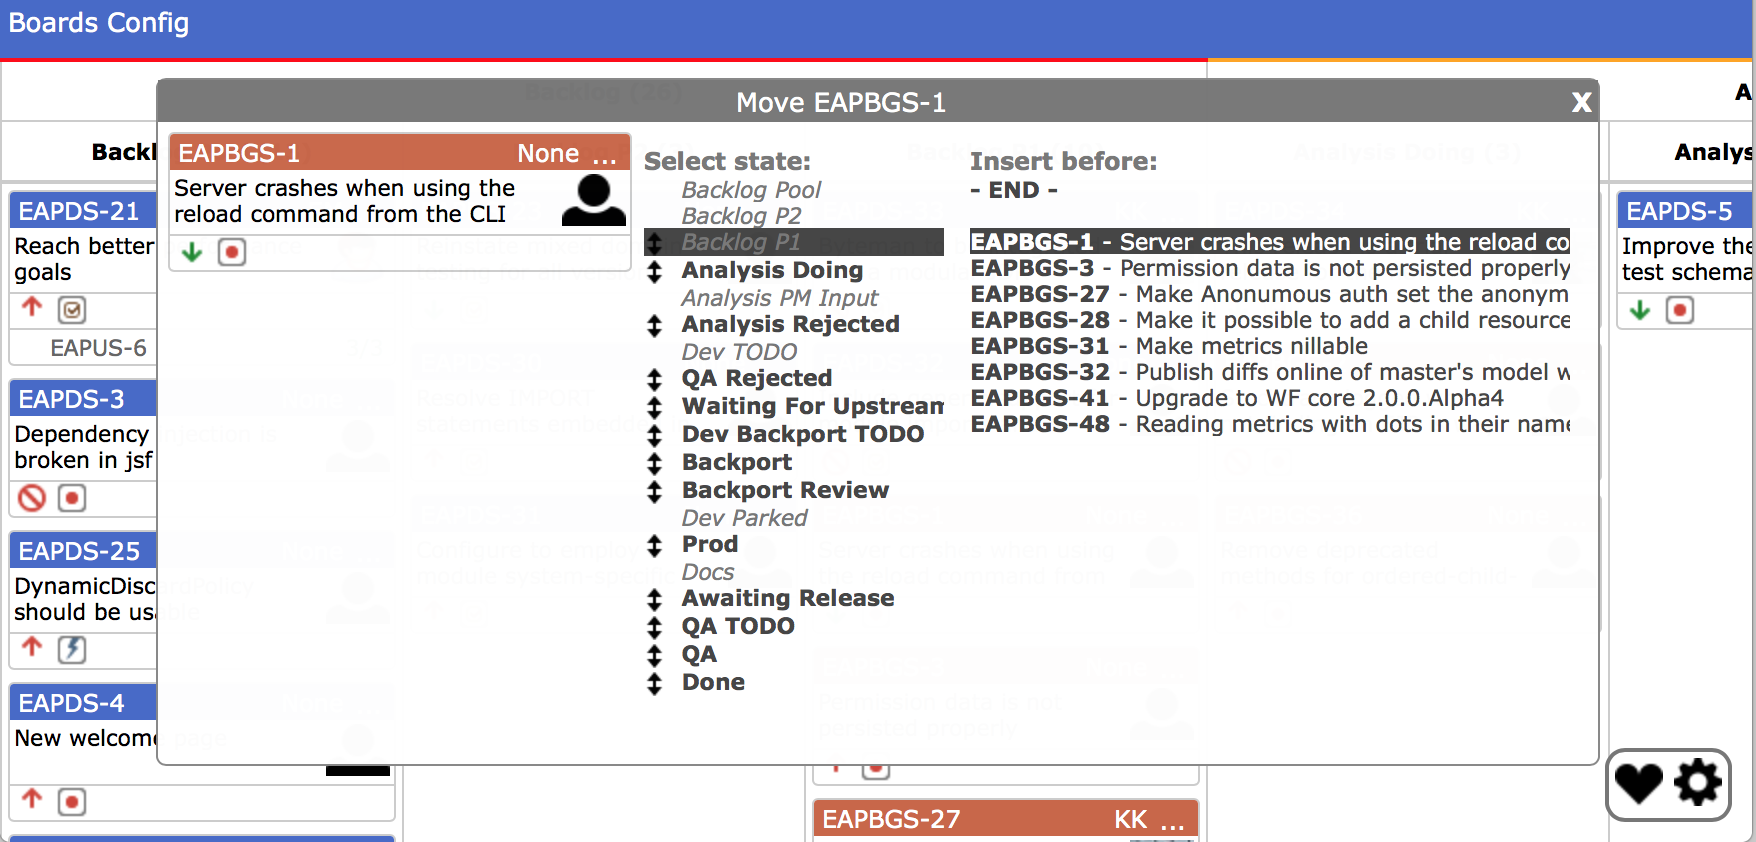Move issue to the Done state
The height and width of the screenshot is (842, 1756).
tap(712, 682)
